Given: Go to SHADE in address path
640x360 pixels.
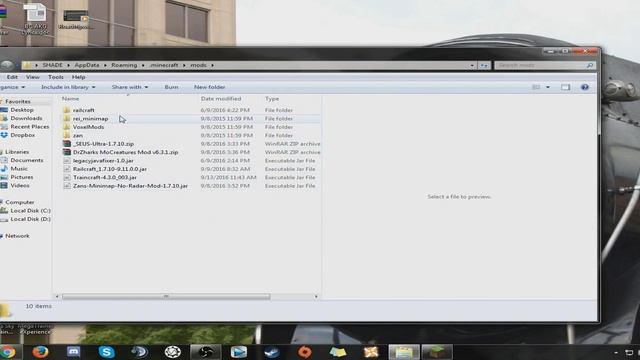Looking at the screenshot, I should click(x=53, y=65).
